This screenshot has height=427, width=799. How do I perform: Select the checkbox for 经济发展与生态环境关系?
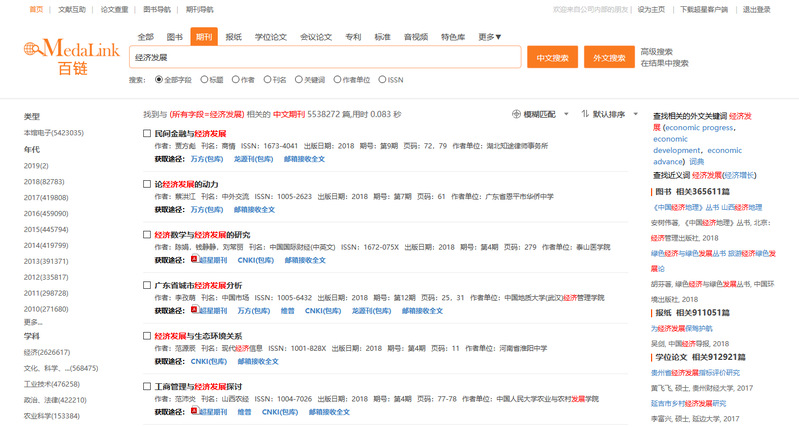point(147,336)
